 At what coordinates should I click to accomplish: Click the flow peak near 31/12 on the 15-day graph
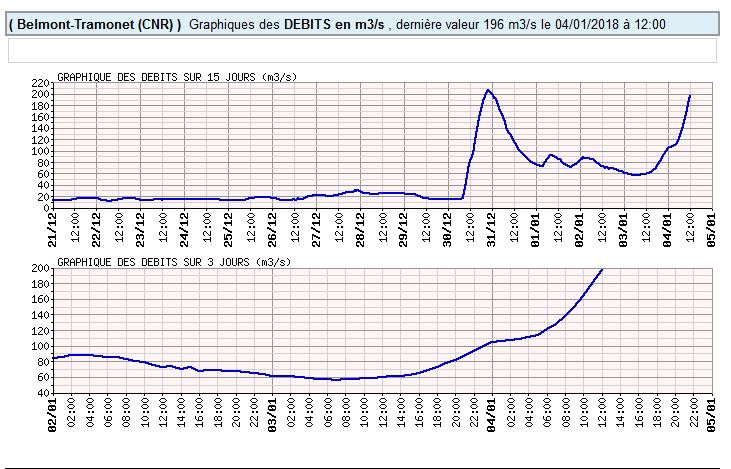pyautogui.click(x=488, y=90)
